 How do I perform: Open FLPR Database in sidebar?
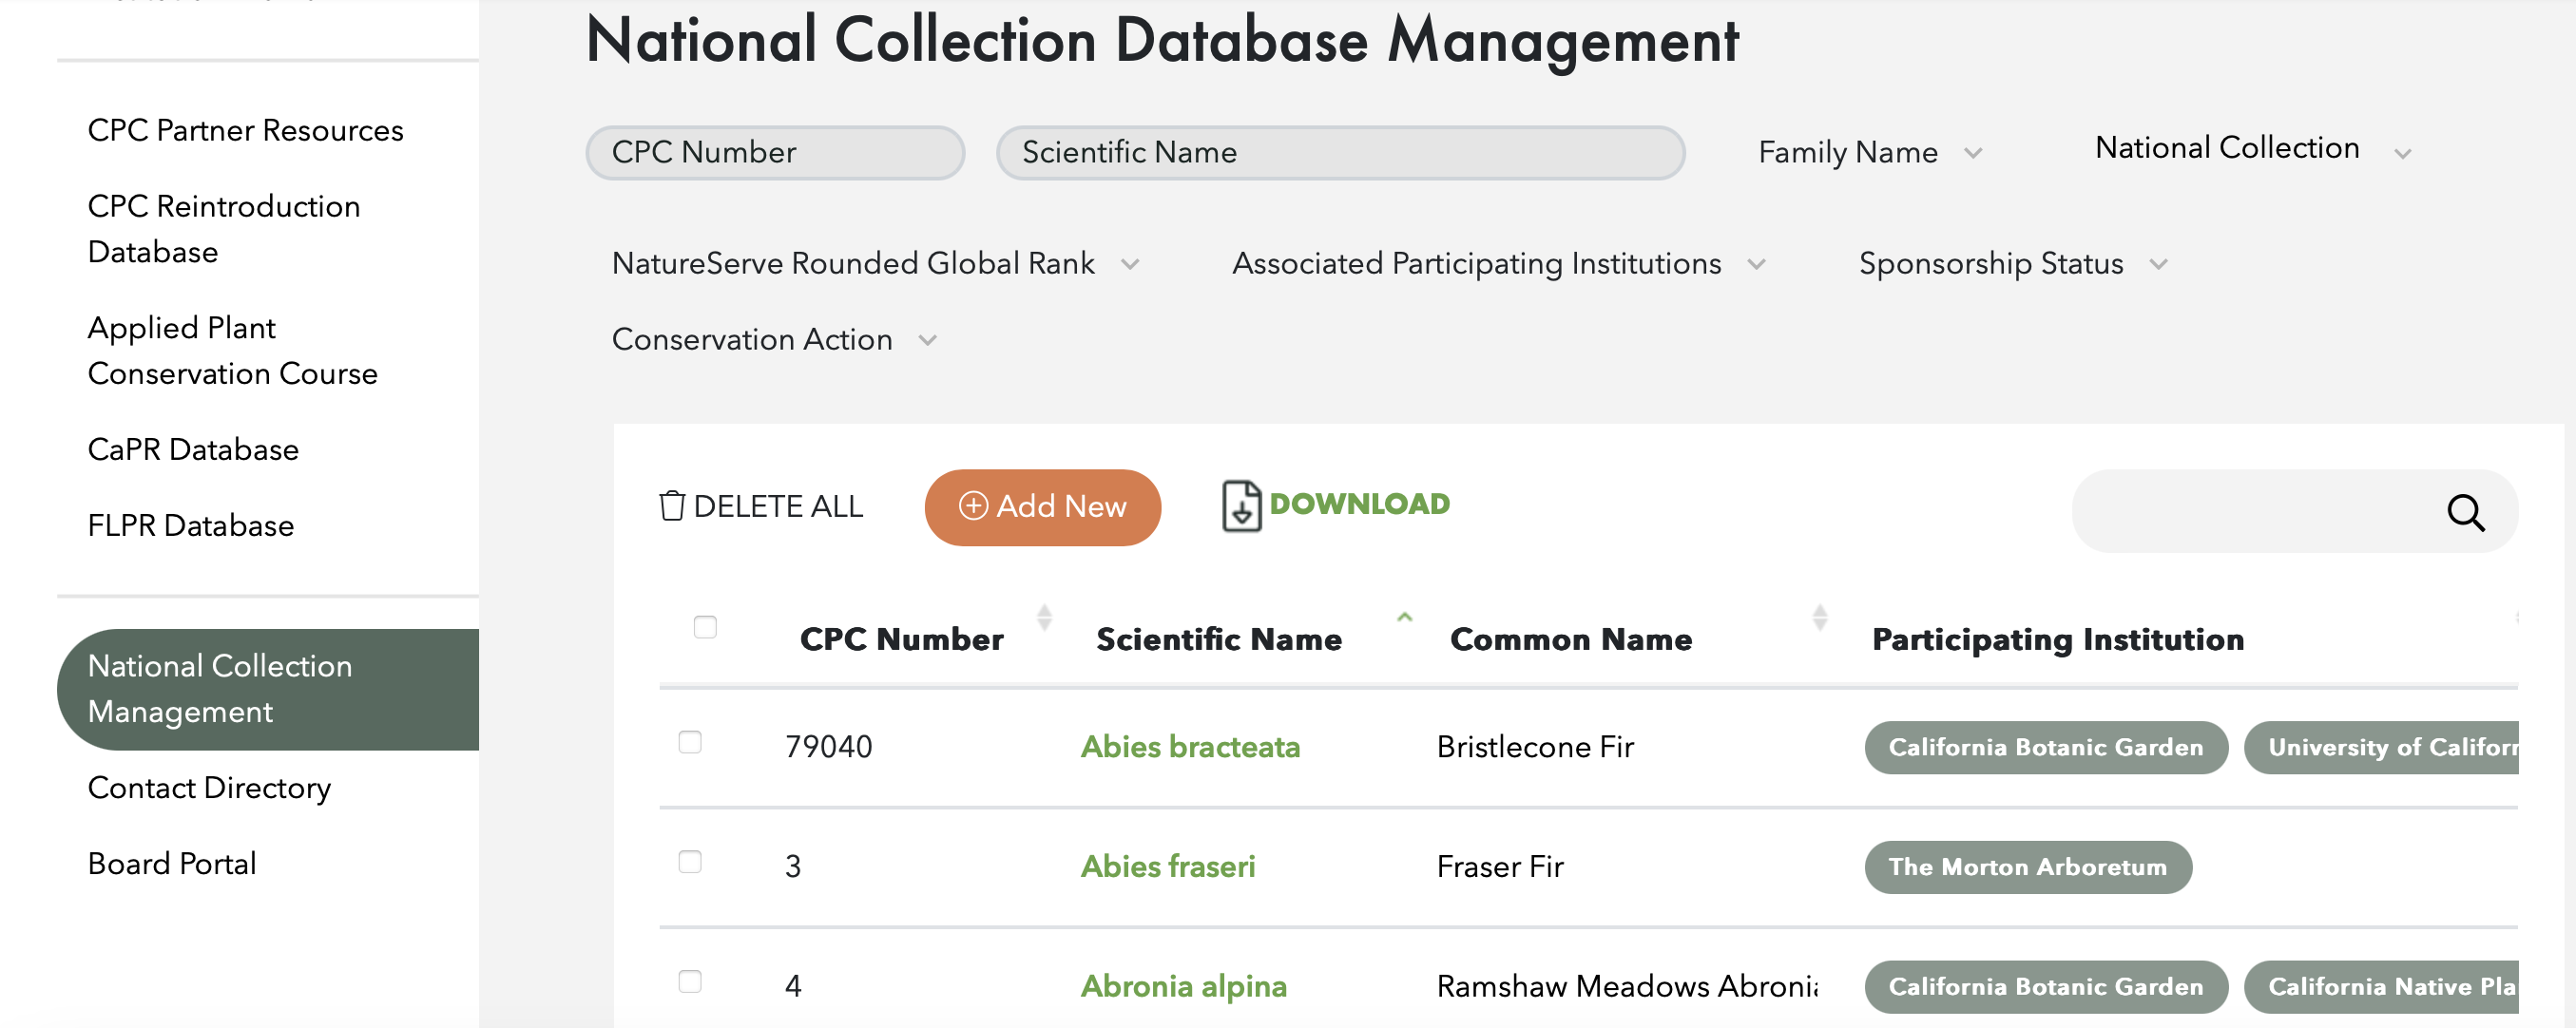(x=190, y=526)
